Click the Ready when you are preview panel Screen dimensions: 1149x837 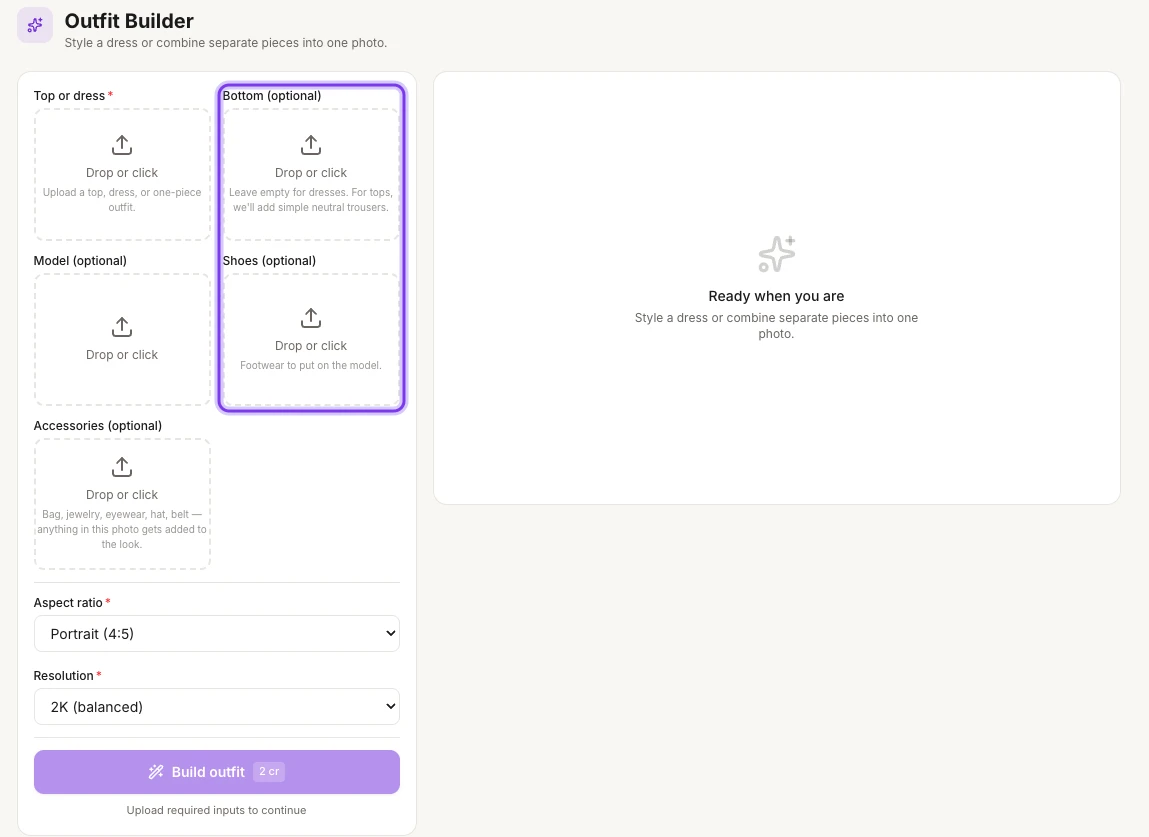tap(777, 288)
